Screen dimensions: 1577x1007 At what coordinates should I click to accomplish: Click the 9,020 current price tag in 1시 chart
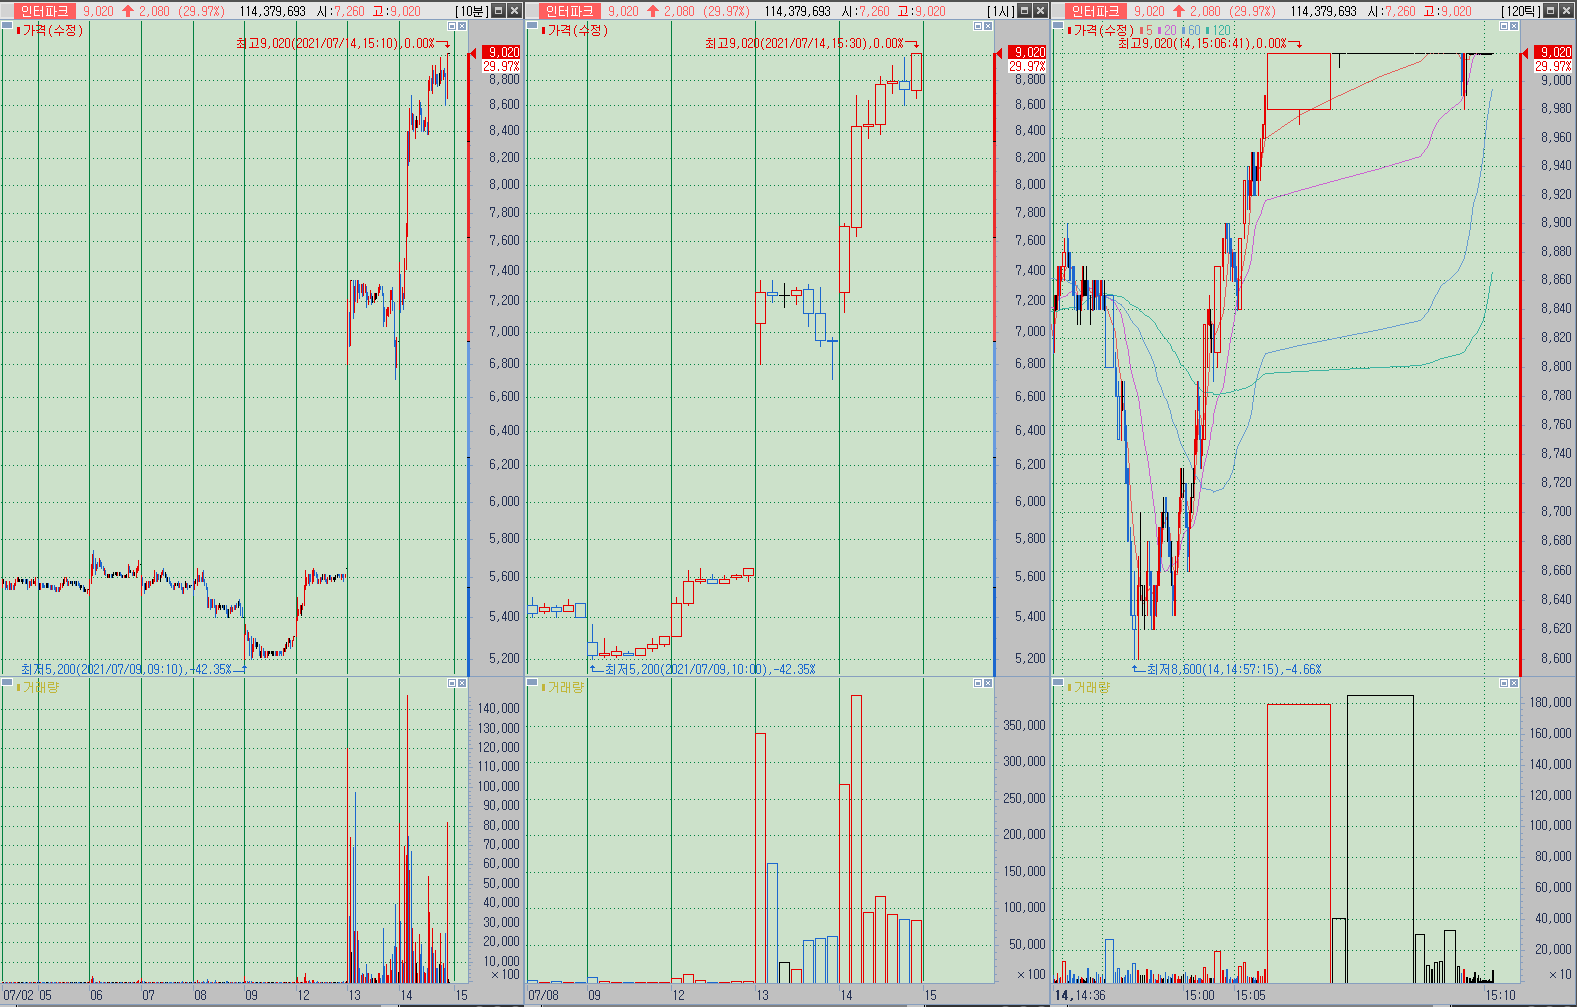pos(1027,52)
